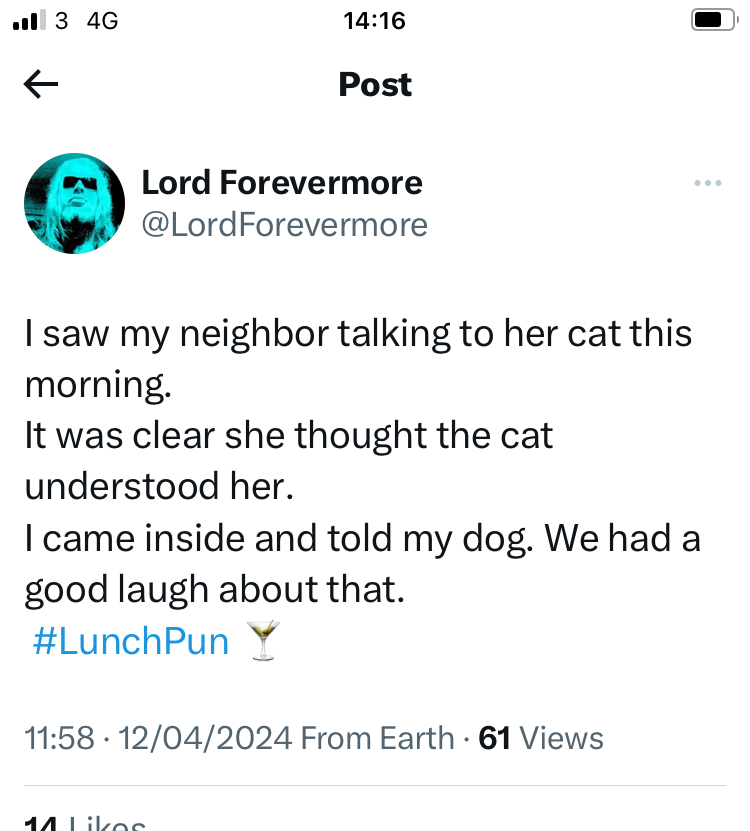Screen dimensions: 750x831
Task: Tap the cocktail glass emoji
Action: [x=262, y=641]
